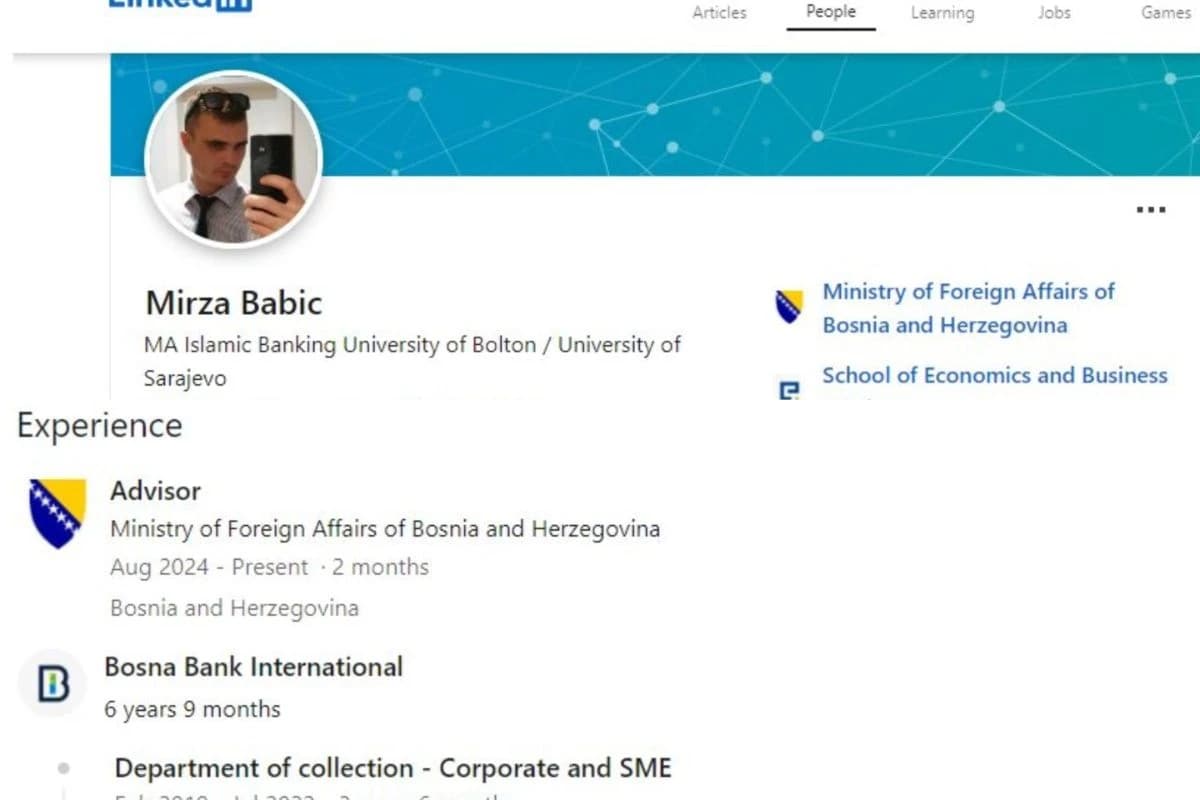Image resolution: width=1200 pixels, height=800 pixels.
Task: Click Department of collection - Corporate and SME
Action: pyautogui.click(x=393, y=769)
